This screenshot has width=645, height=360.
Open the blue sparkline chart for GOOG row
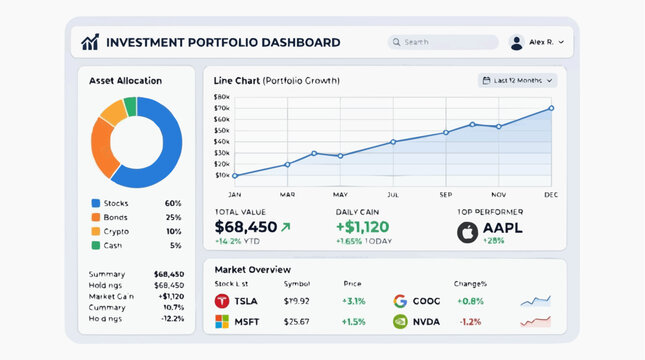coord(536,302)
